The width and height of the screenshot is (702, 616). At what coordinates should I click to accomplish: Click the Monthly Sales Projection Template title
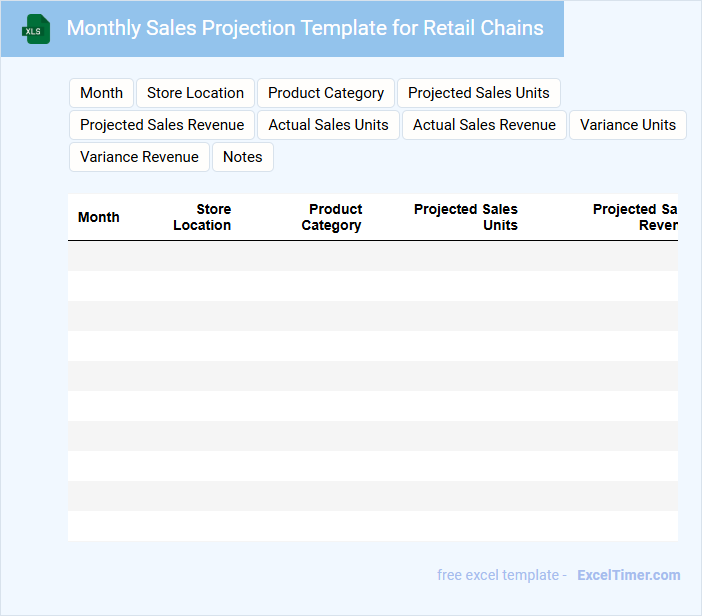tap(305, 28)
